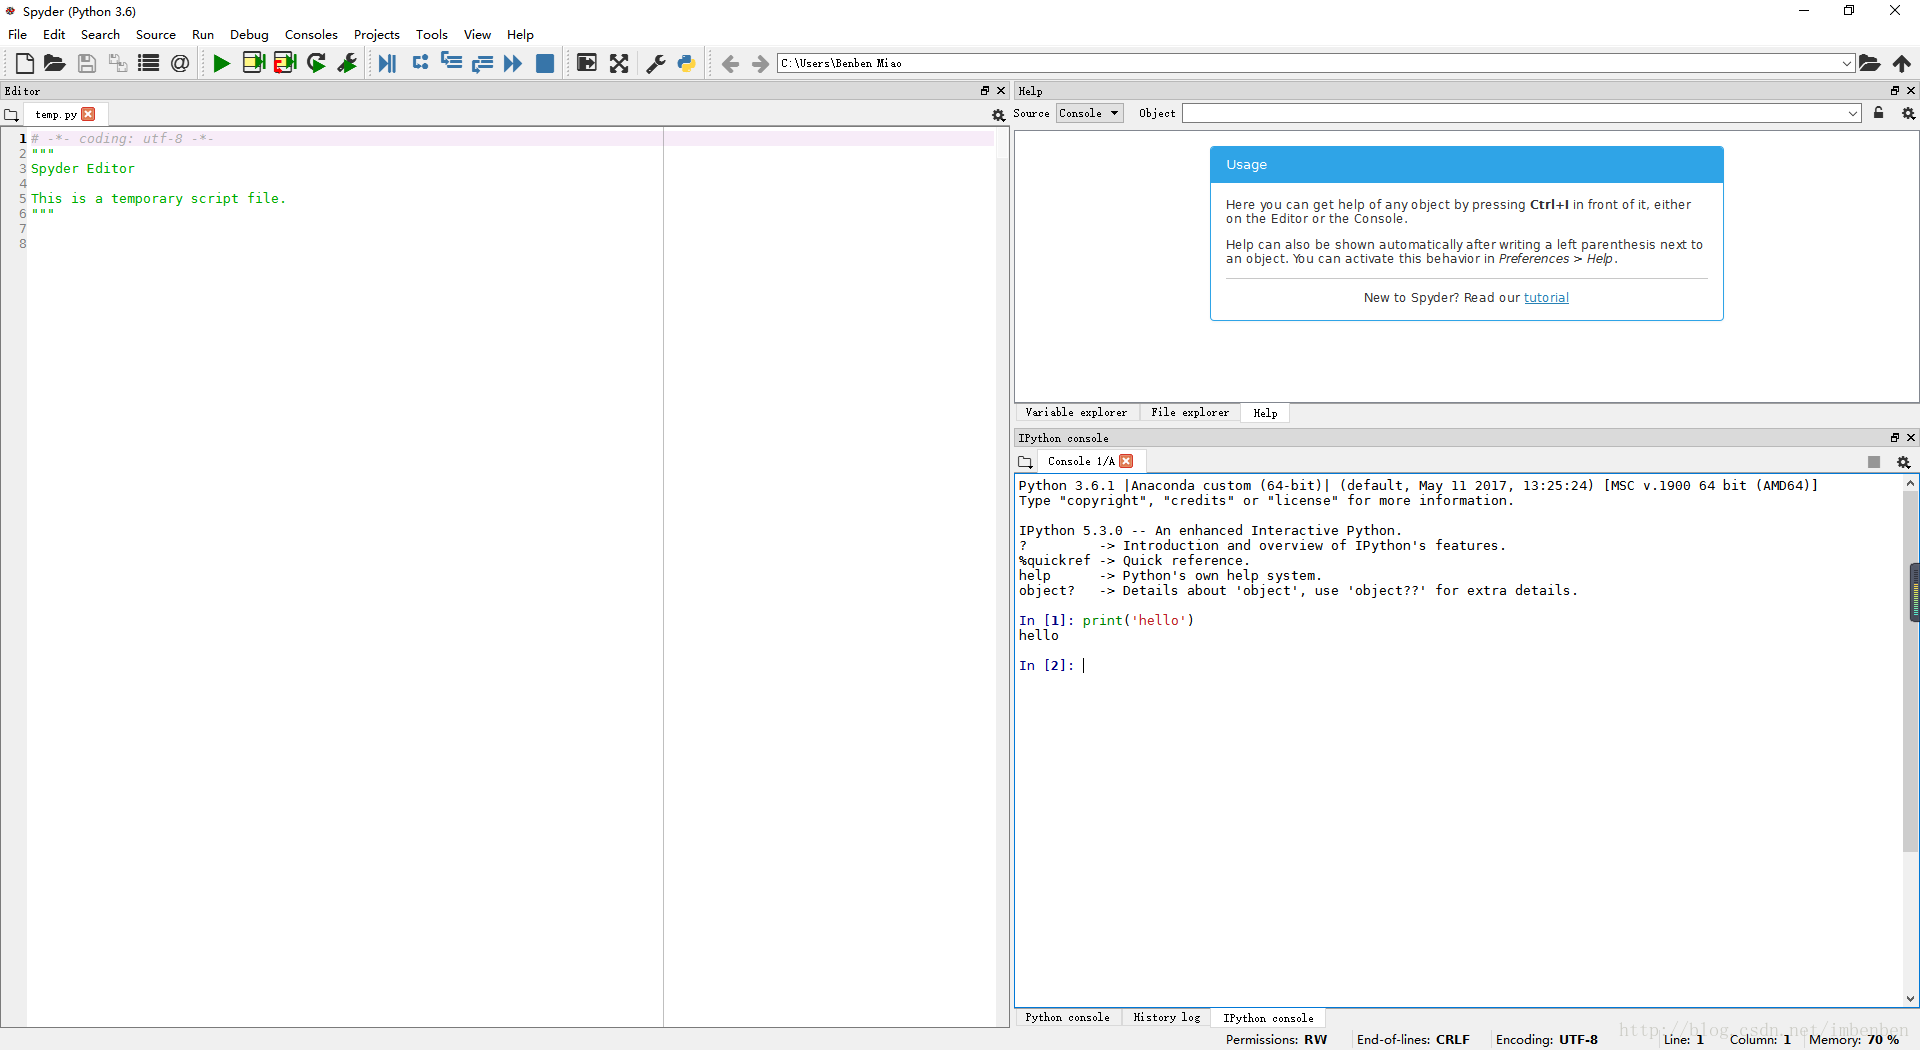Image resolution: width=1920 pixels, height=1050 pixels.
Task: Expand the Object field dropdown arrow
Action: [1852, 114]
